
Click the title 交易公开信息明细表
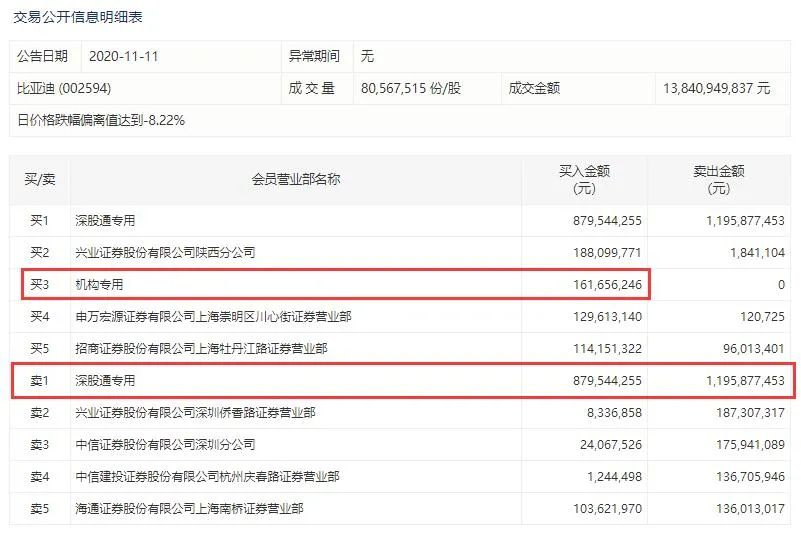pos(78,17)
